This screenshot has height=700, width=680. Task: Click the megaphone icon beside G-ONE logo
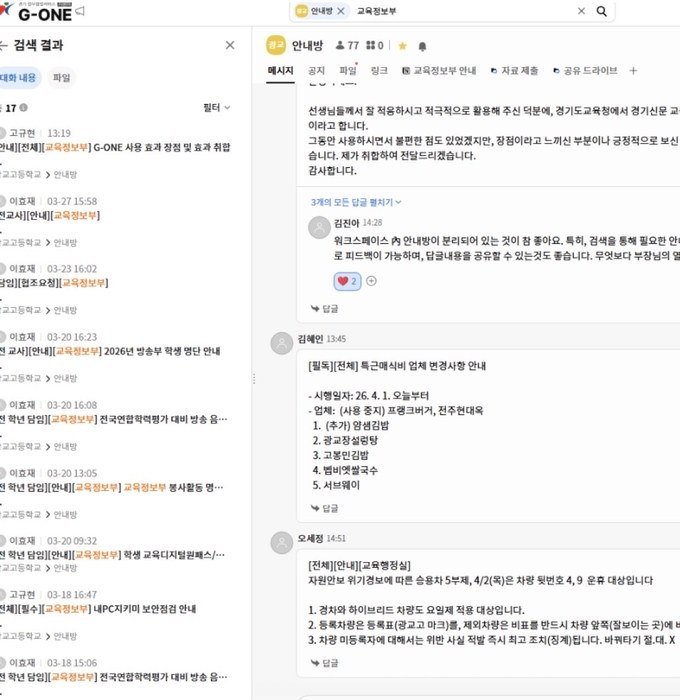[80, 11]
